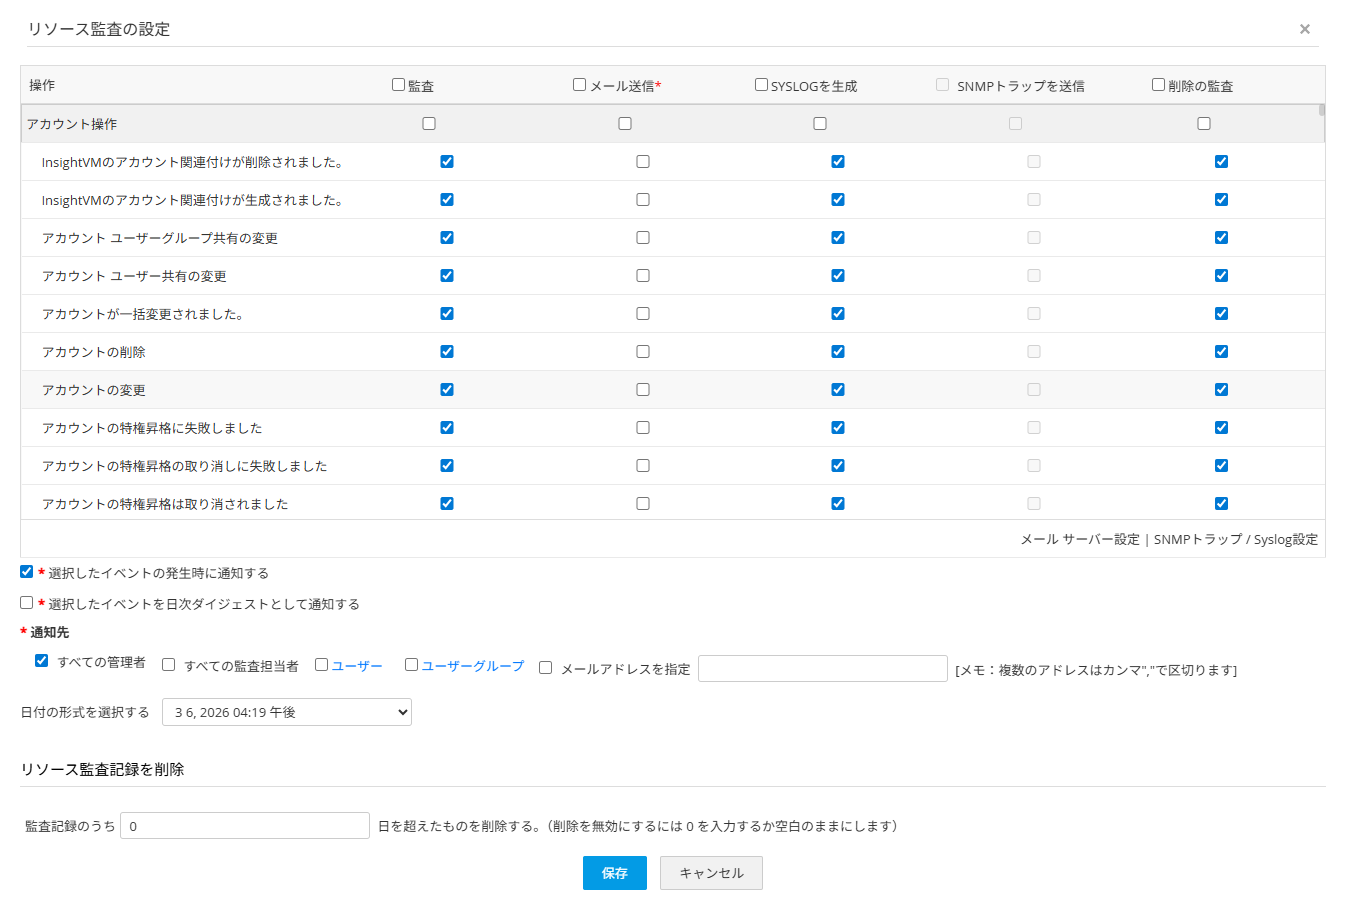Viewport: 1346px width, 906px height.
Task: Check the 監査 header checkbox
Action: coord(398,85)
